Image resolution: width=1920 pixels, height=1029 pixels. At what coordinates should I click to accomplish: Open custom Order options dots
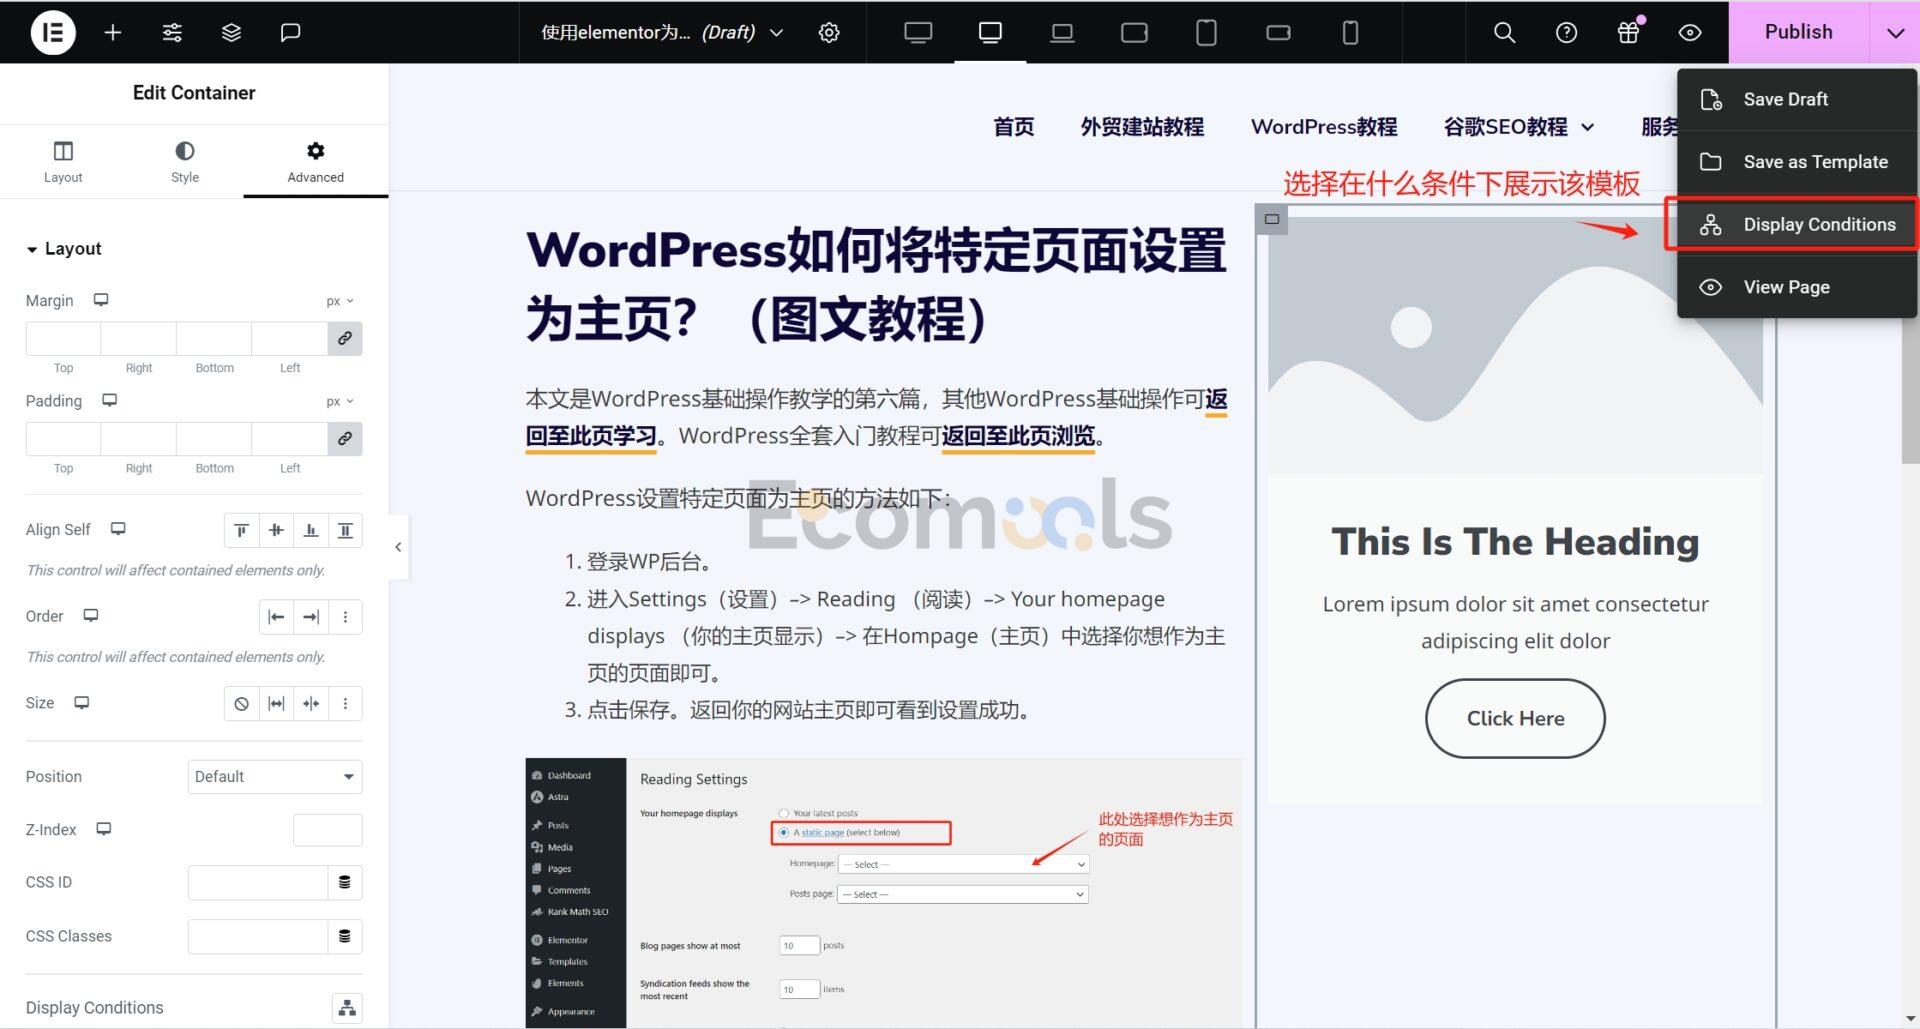[x=345, y=617]
